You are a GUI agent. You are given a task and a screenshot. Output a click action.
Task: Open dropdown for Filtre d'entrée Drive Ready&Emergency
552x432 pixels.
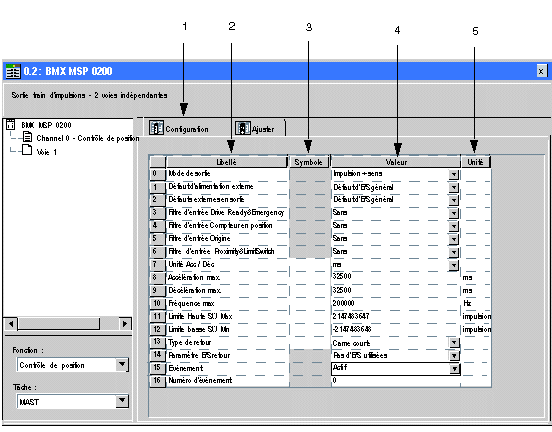[454, 213]
